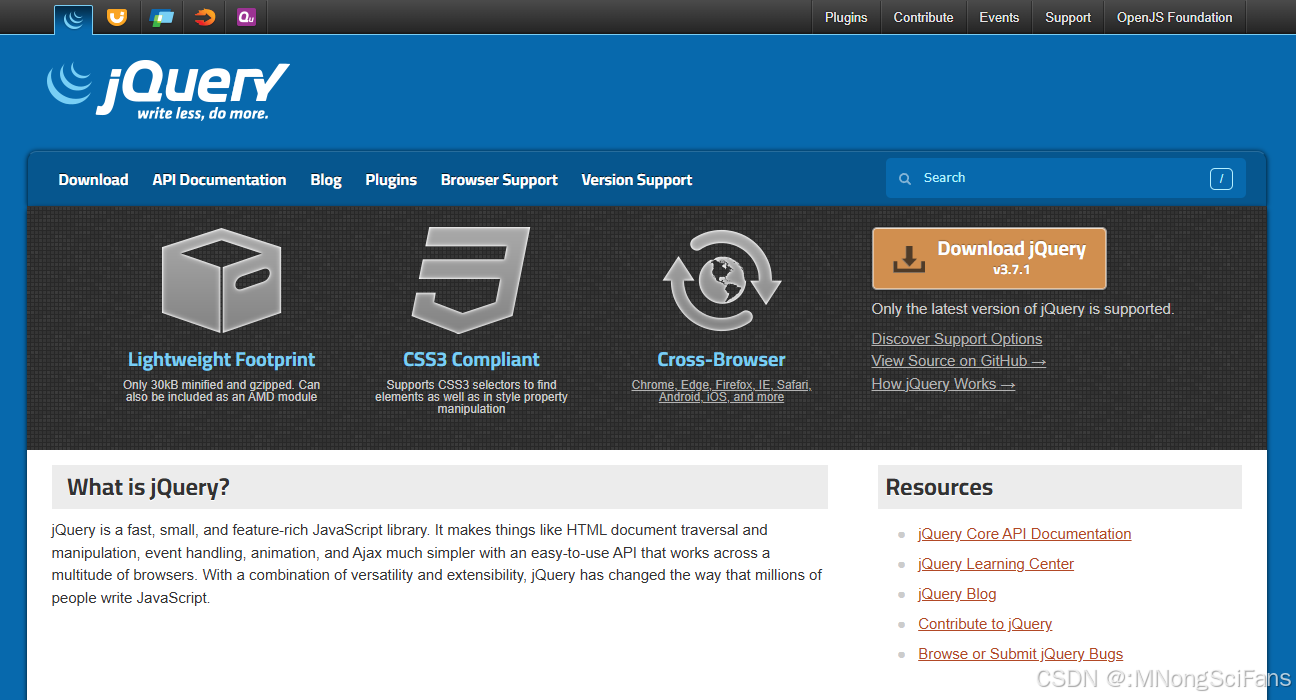Click the Download jQuery v3.7.1 button
Viewport: 1296px width, 700px height.
tap(989, 259)
